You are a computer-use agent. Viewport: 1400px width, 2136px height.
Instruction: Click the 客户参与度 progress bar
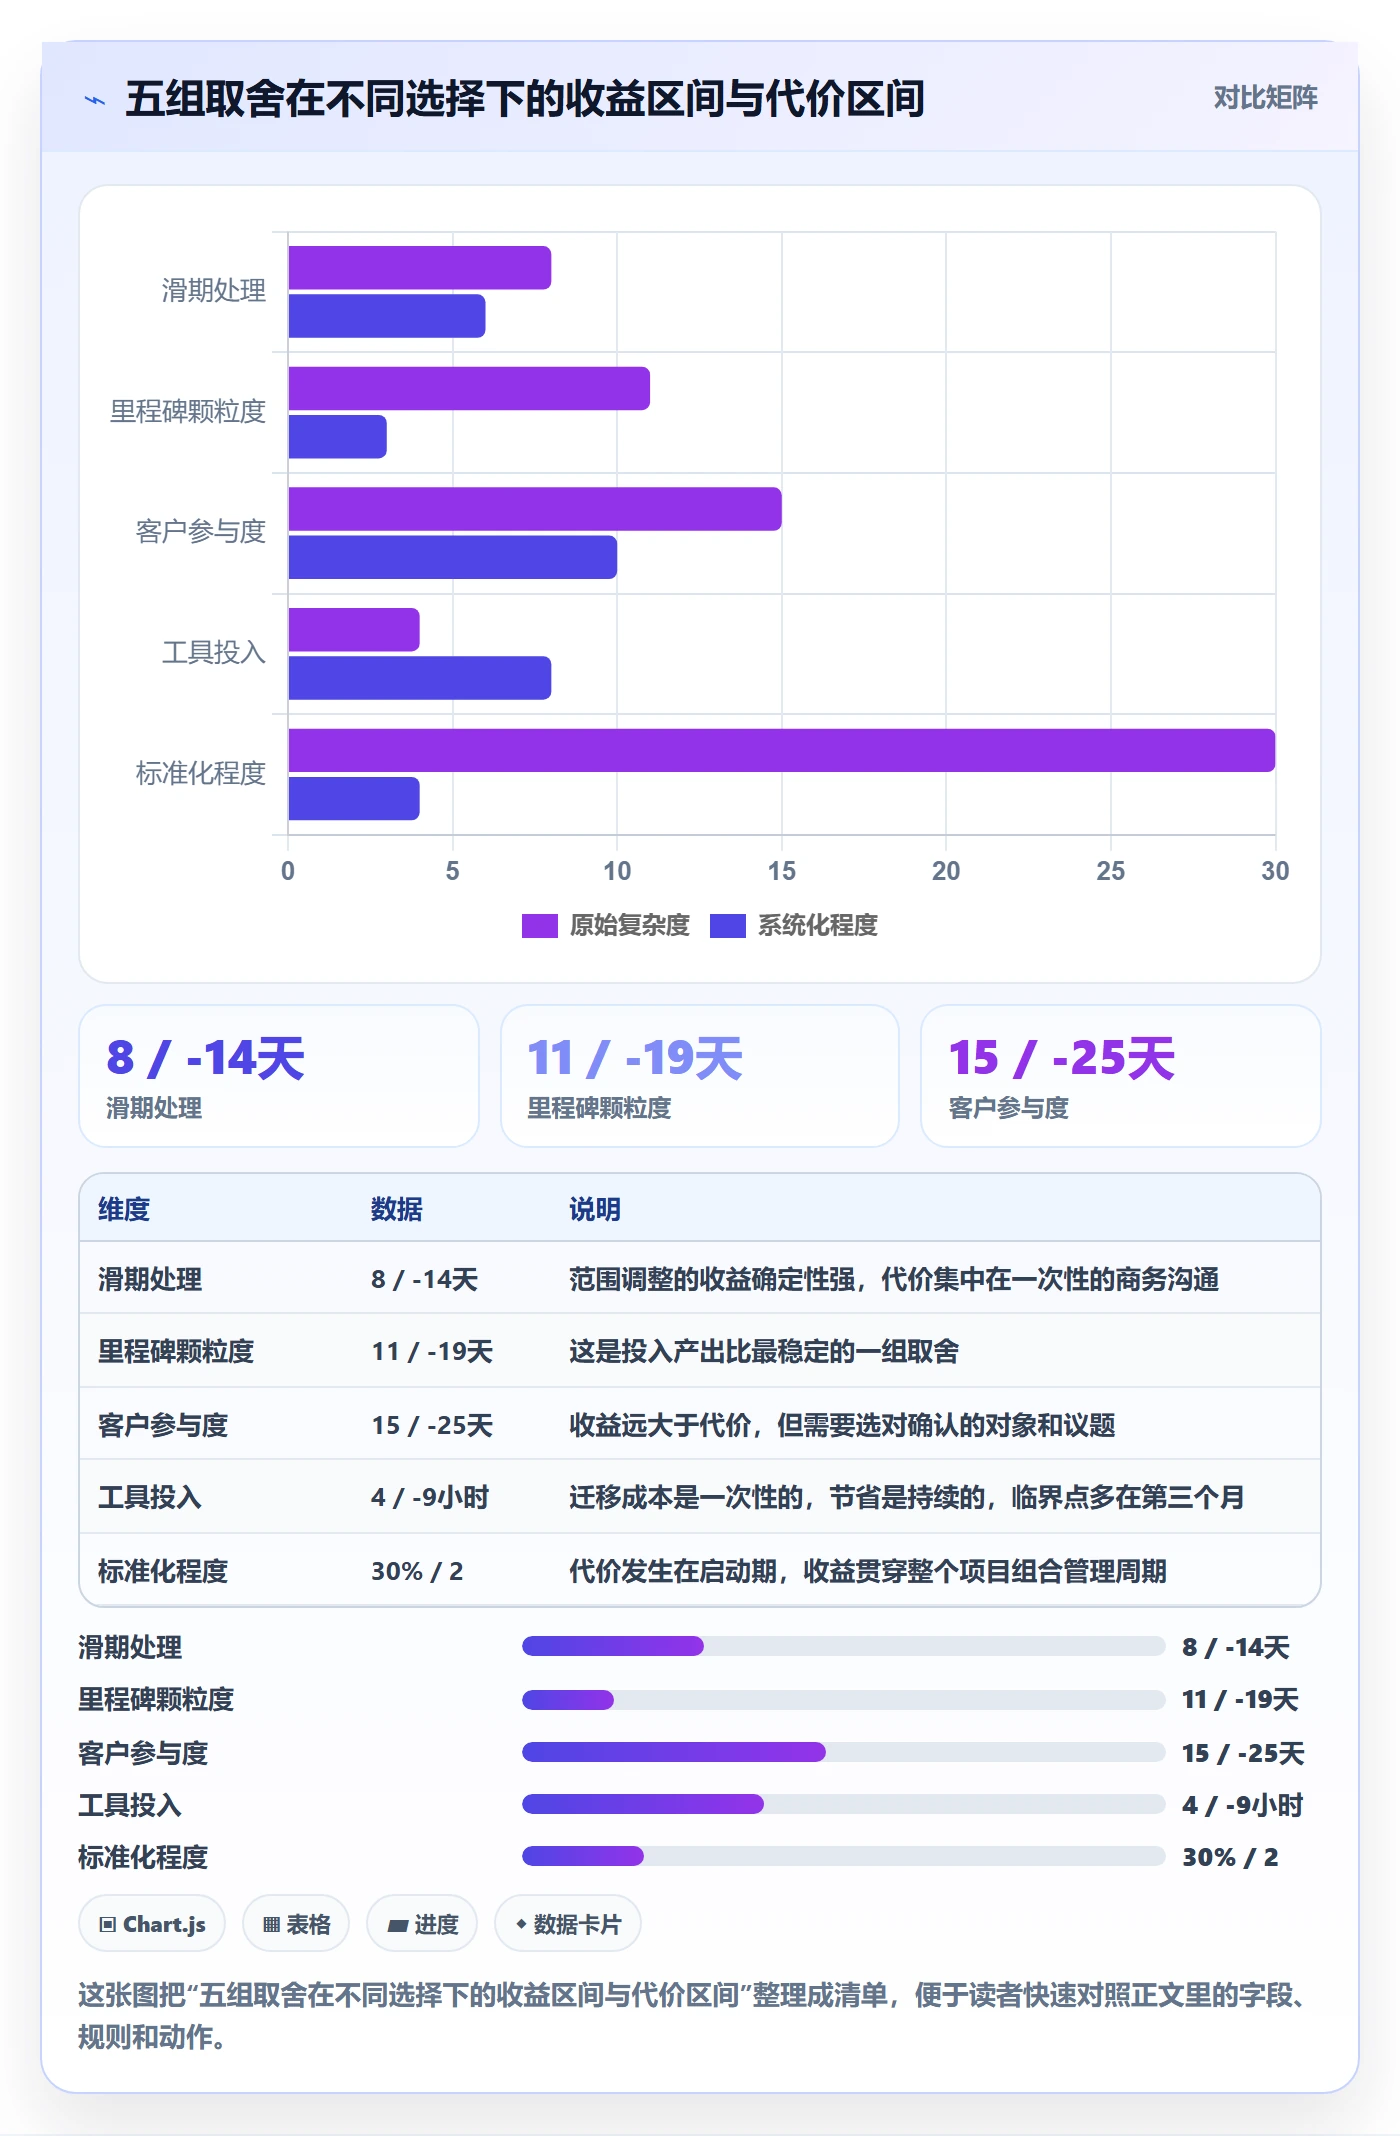[844, 1752]
